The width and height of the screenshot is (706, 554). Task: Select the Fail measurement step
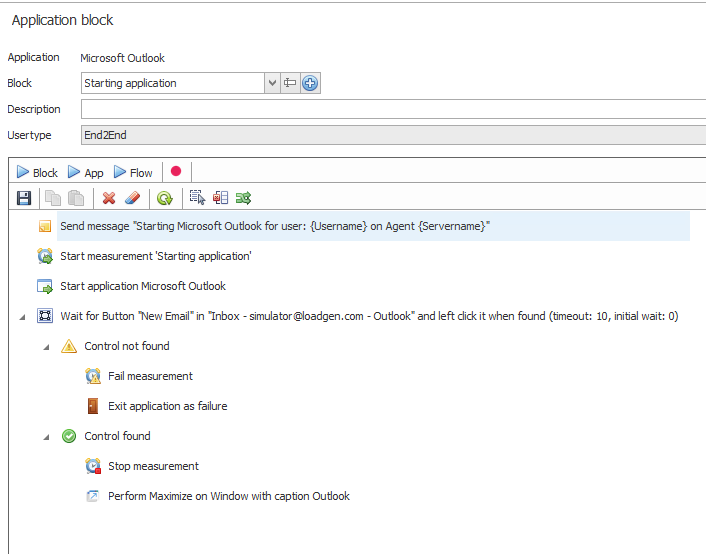click(x=150, y=376)
